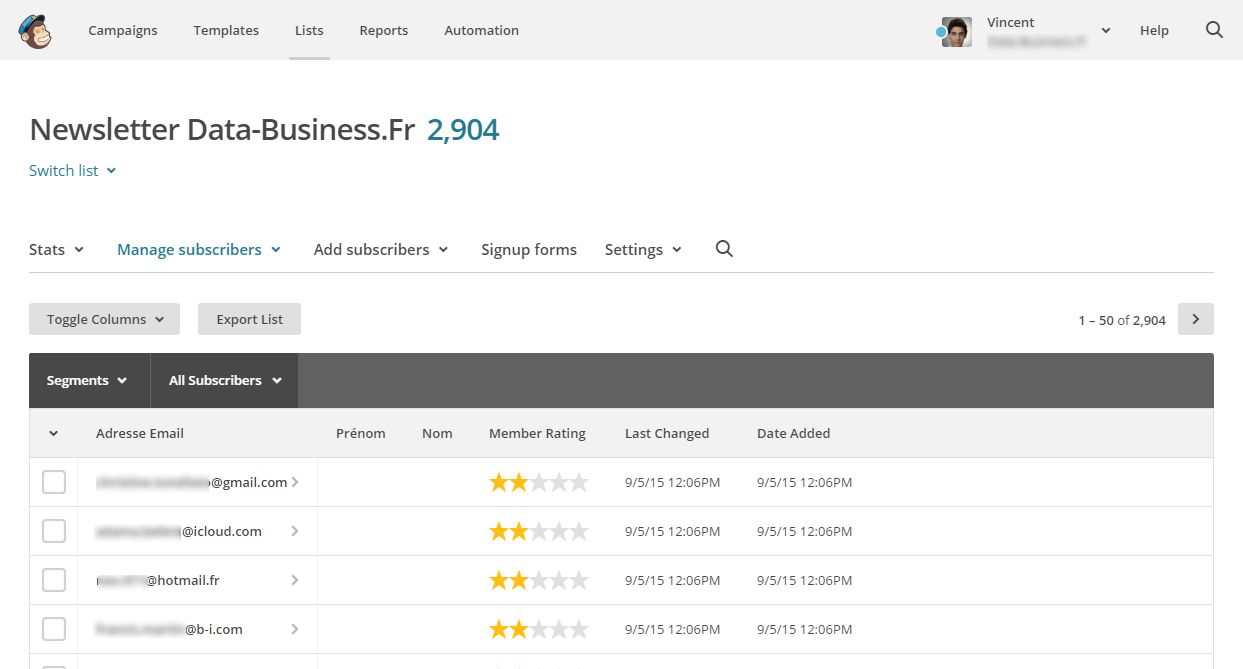Click the MailChimp monkey logo
1243x669 pixels.
35,31
